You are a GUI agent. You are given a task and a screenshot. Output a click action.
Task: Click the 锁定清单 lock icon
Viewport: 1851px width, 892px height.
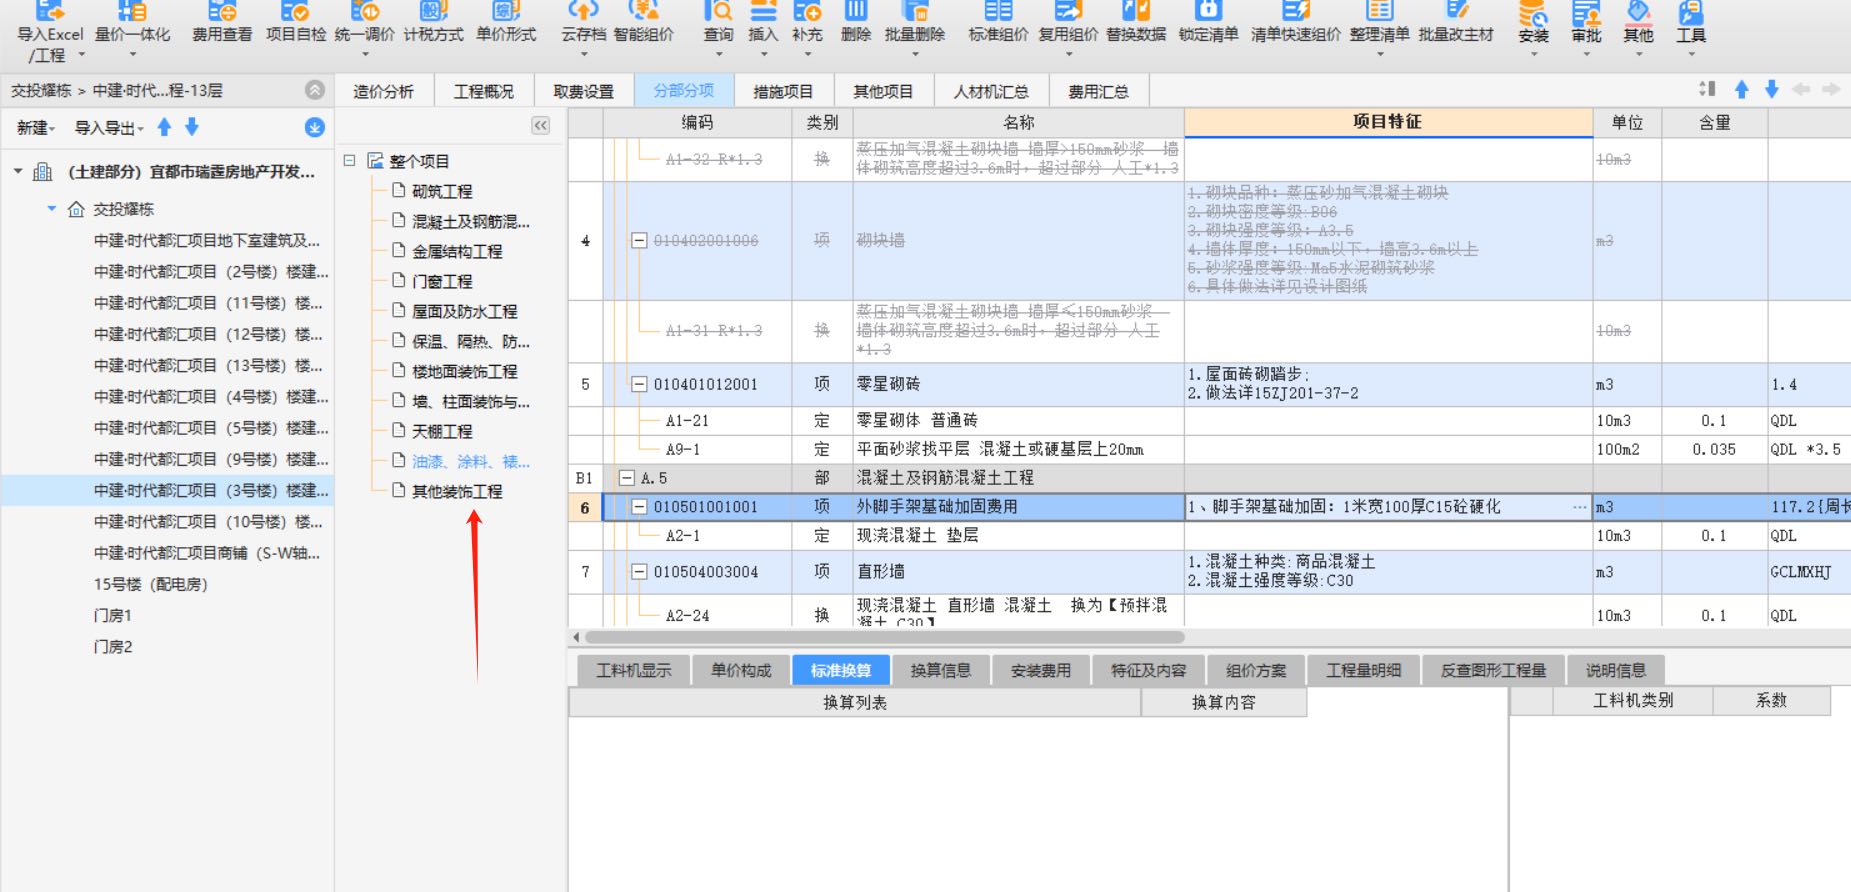(1208, 13)
